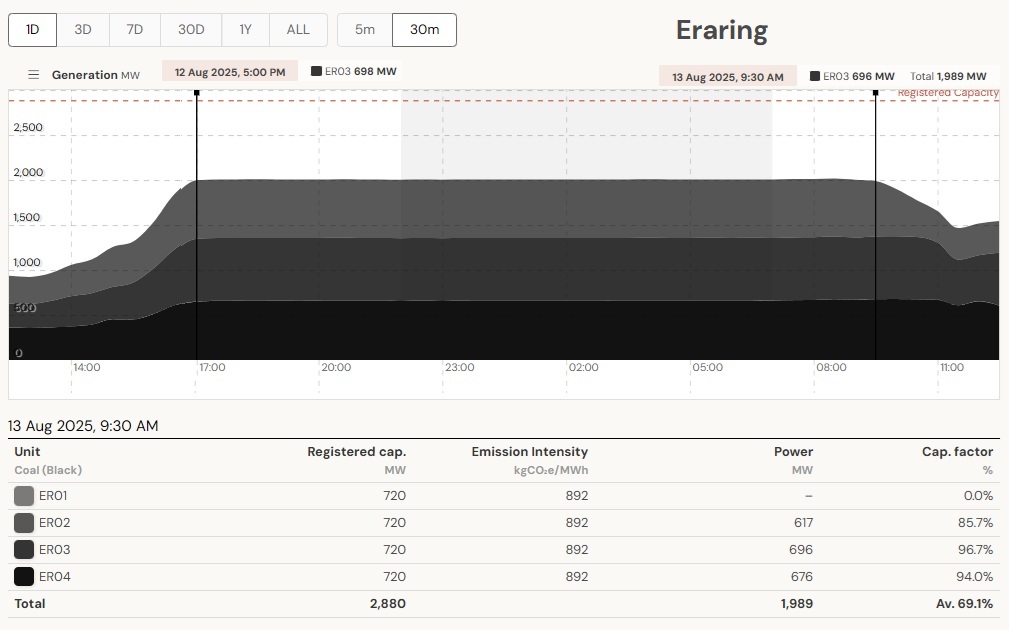Toggle the ER03 unit swatch

click(24, 550)
